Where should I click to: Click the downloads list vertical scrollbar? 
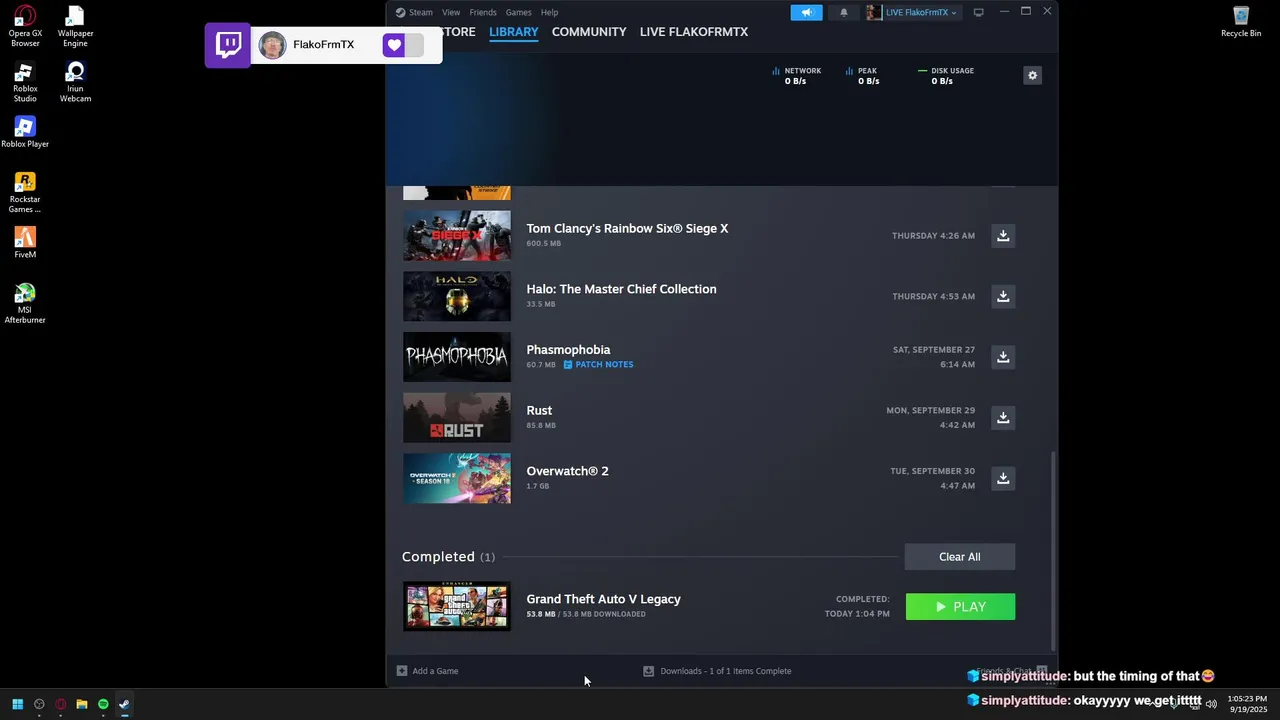click(1053, 549)
